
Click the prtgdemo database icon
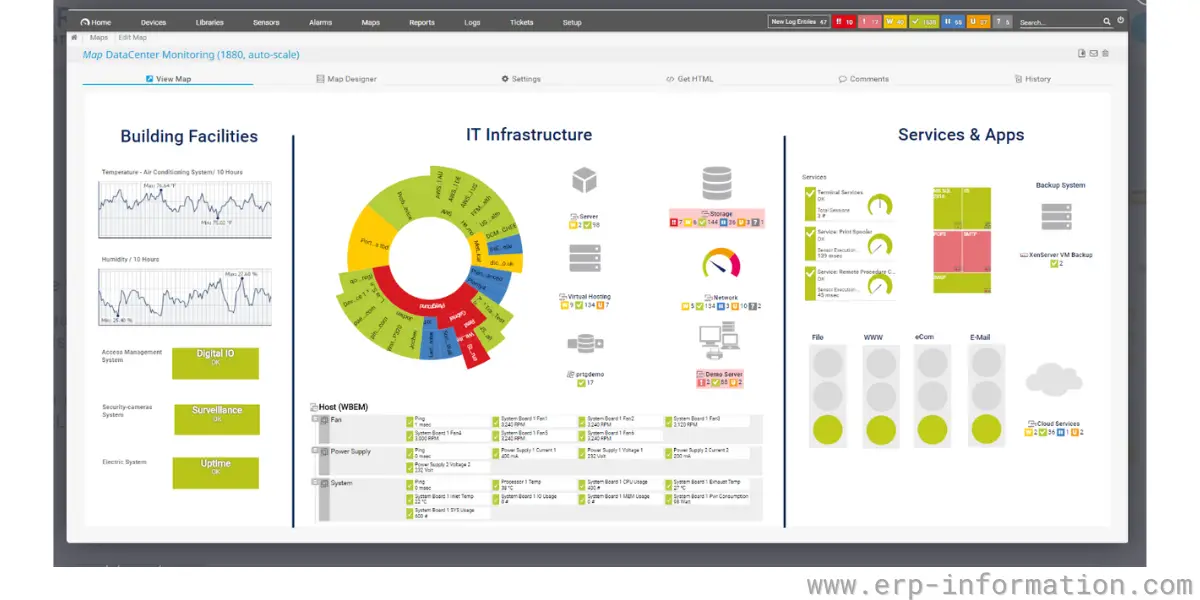tap(583, 344)
